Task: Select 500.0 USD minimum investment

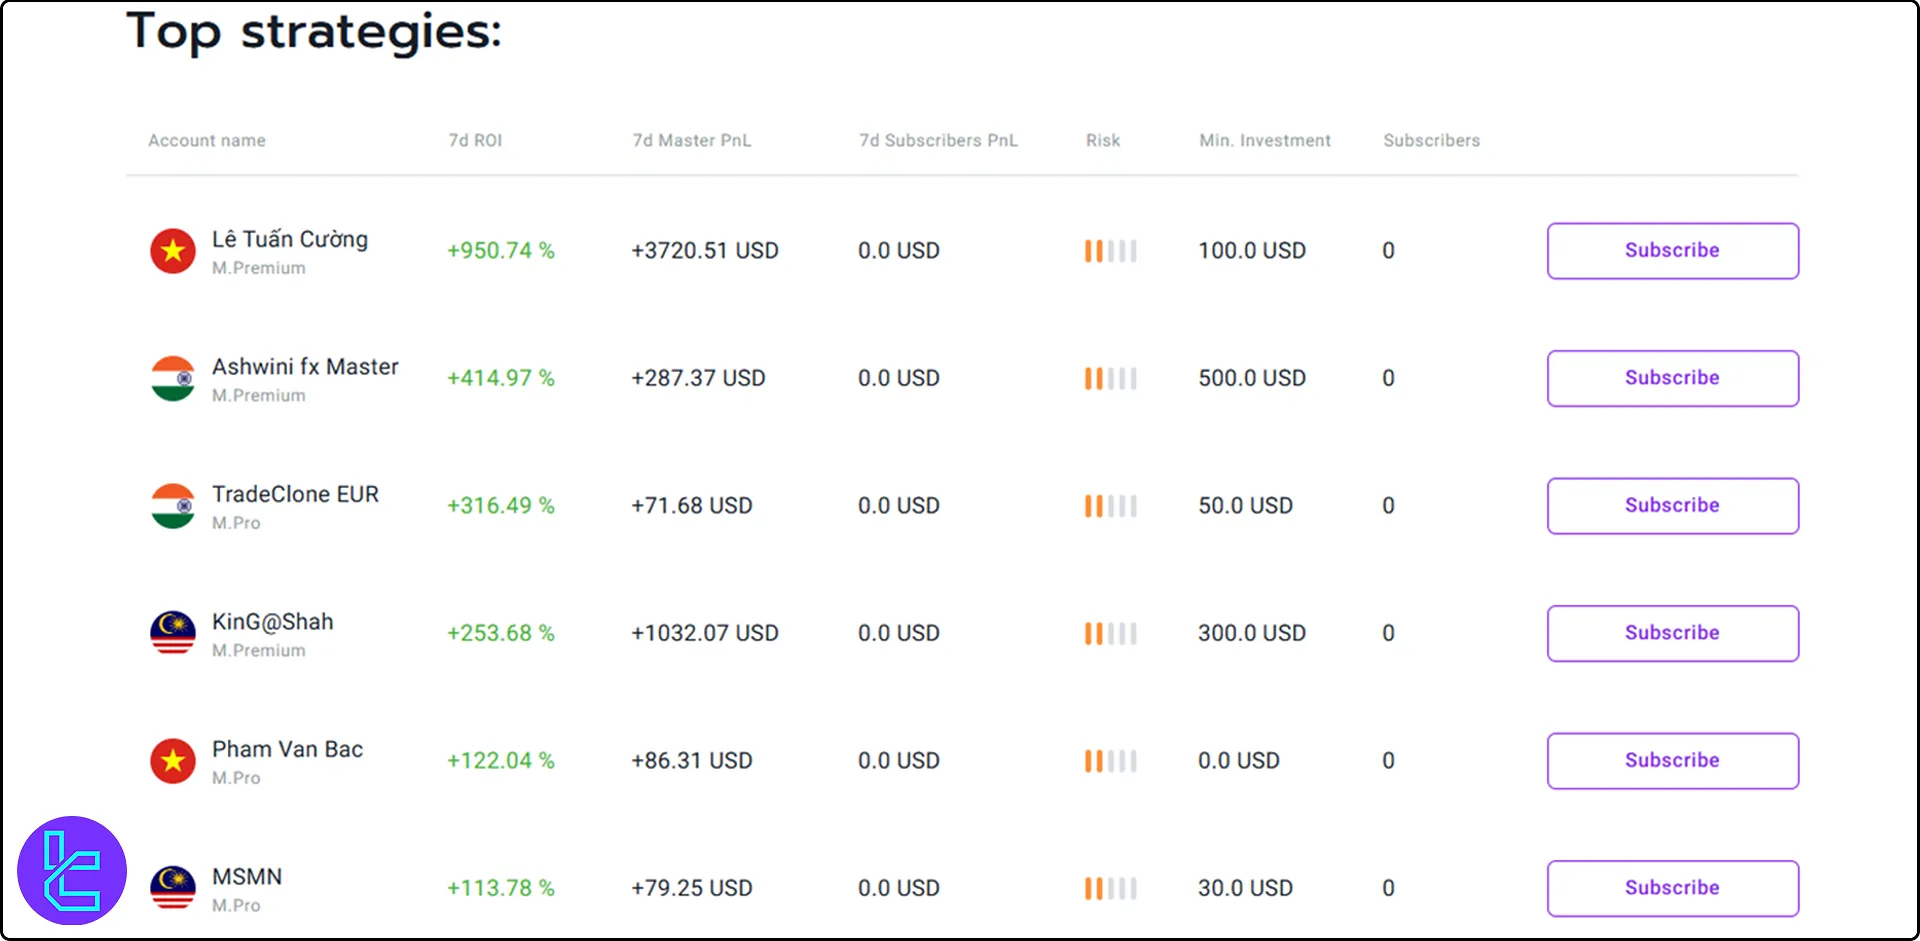Action: [x=1252, y=378]
